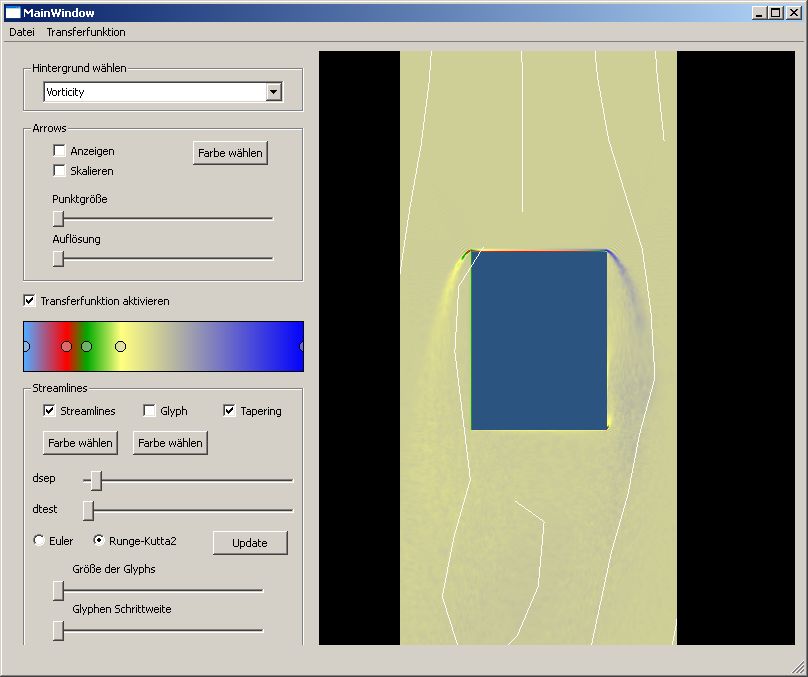The width and height of the screenshot is (808, 677).
Task: Enable the Glyph checkbox
Action: point(149,411)
